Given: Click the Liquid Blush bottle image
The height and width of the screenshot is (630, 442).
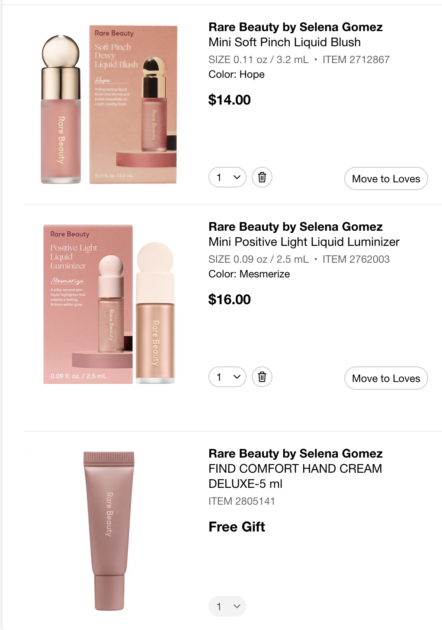Looking at the screenshot, I should tap(61, 109).
